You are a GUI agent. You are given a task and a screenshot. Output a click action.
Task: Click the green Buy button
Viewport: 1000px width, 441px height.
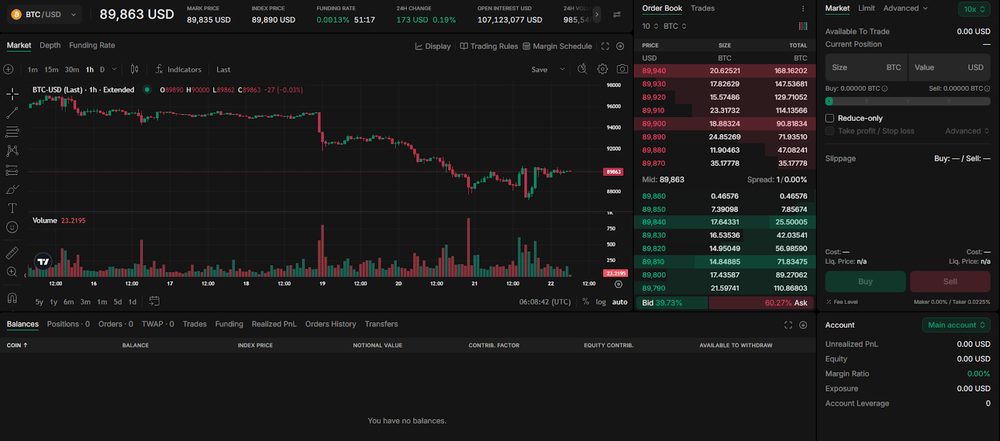865,281
